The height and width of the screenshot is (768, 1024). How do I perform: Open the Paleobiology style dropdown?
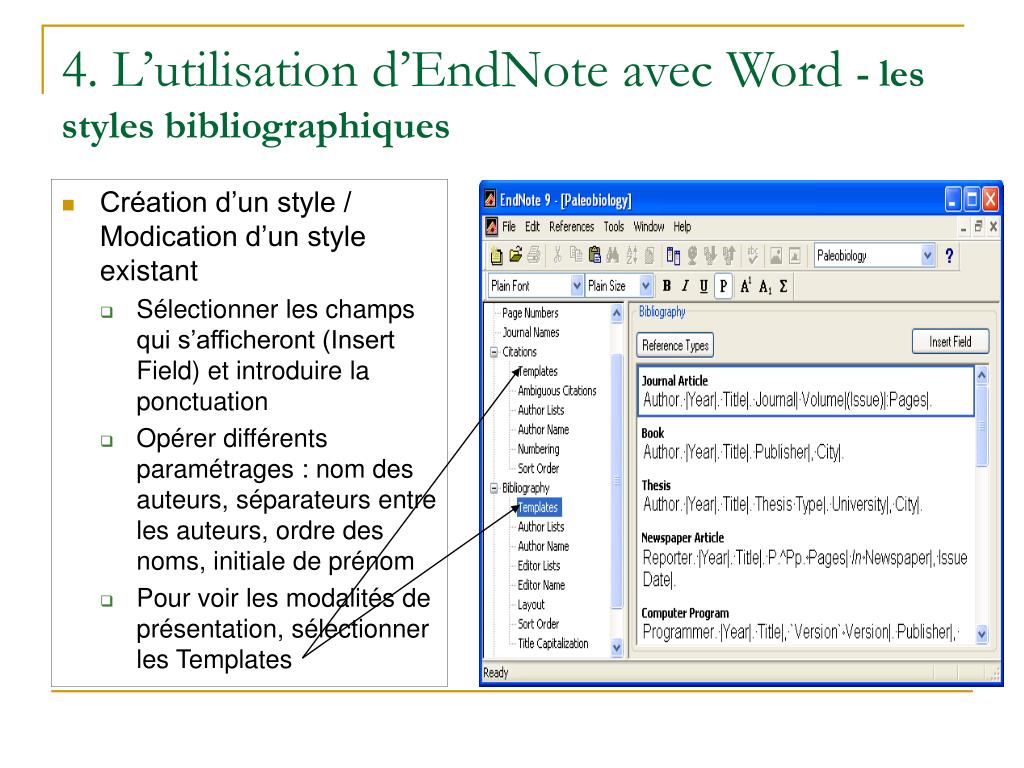click(927, 255)
